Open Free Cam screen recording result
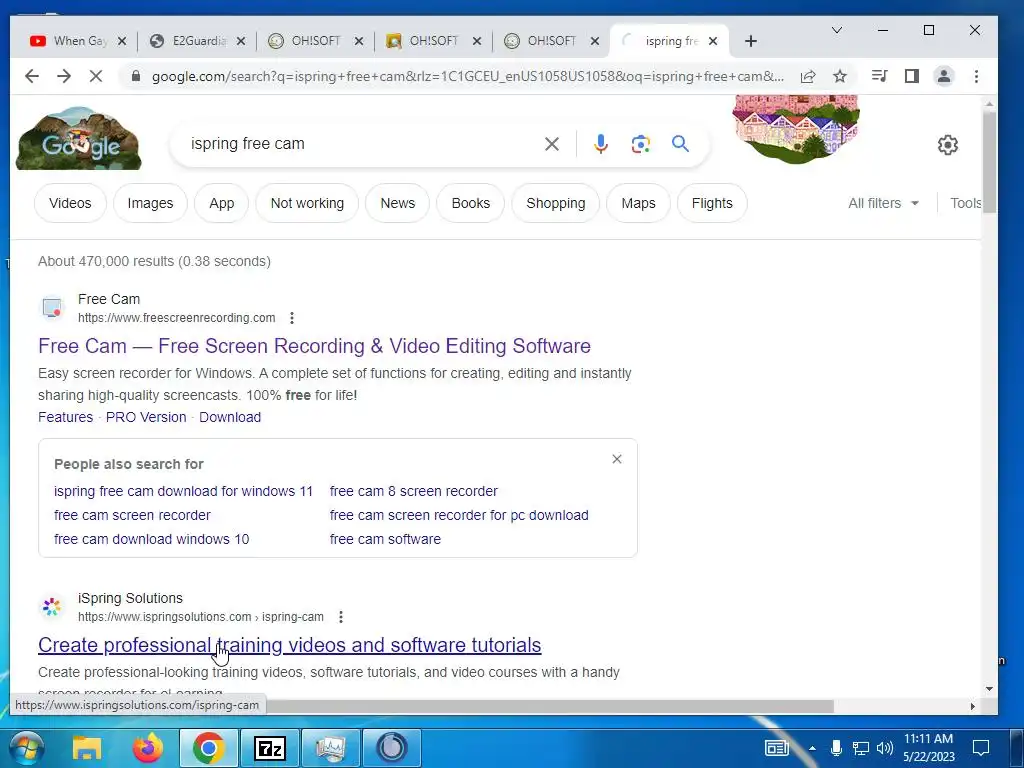 tap(314, 345)
